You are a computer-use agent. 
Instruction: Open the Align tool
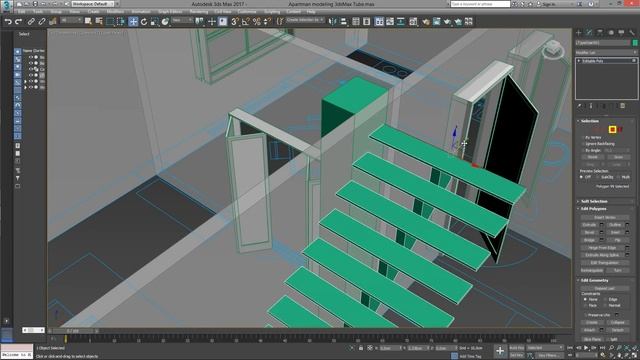[x=343, y=22]
